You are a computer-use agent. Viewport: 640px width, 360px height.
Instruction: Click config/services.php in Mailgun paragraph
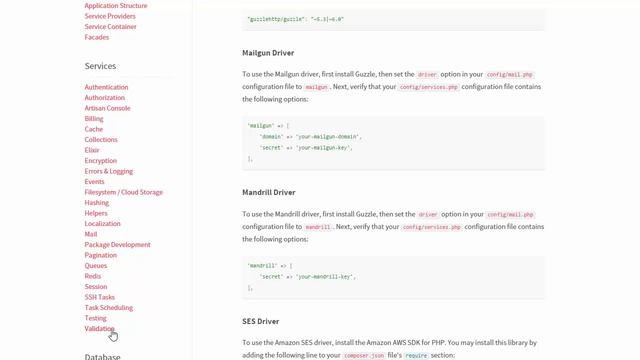pos(429,87)
